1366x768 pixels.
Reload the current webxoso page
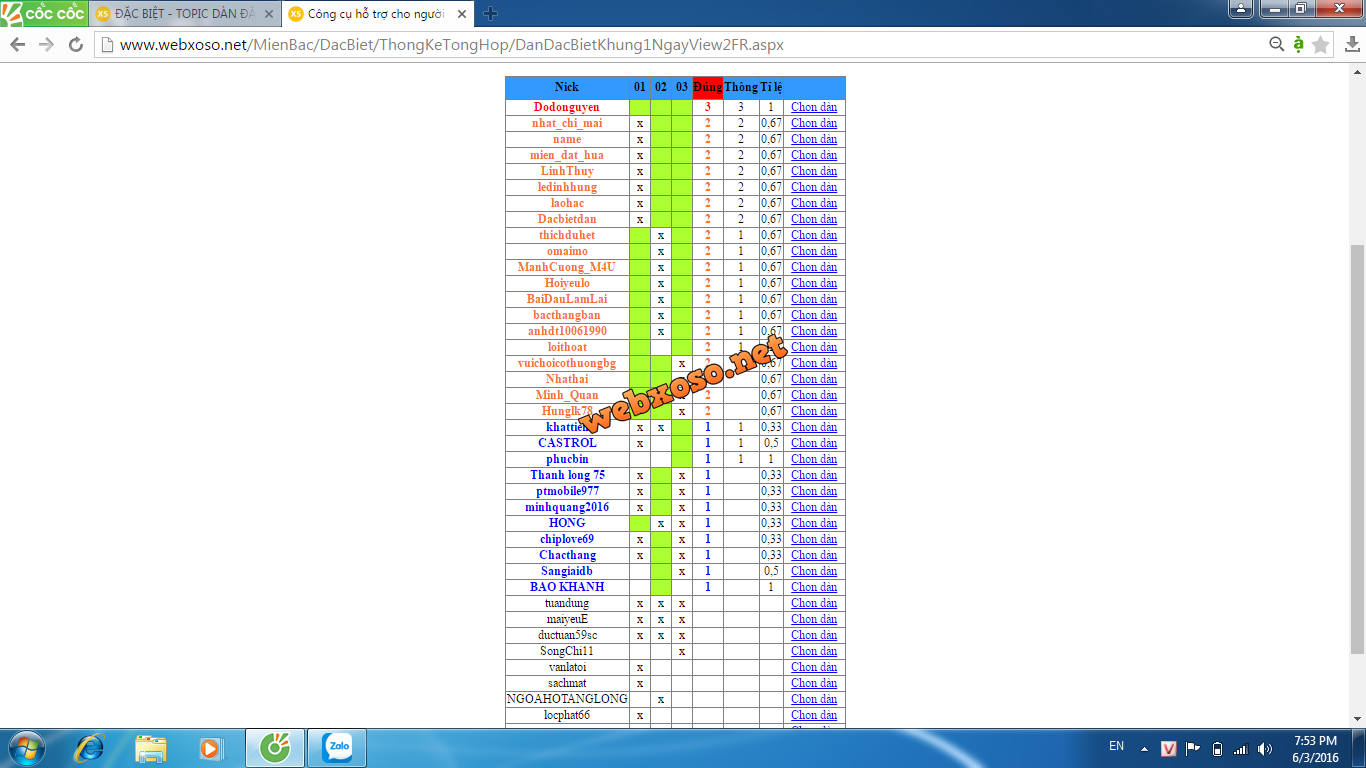point(75,44)
